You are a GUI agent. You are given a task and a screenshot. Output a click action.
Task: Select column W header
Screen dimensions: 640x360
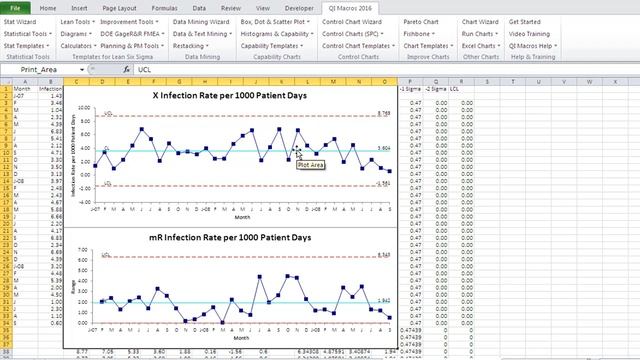click(589, 82)
